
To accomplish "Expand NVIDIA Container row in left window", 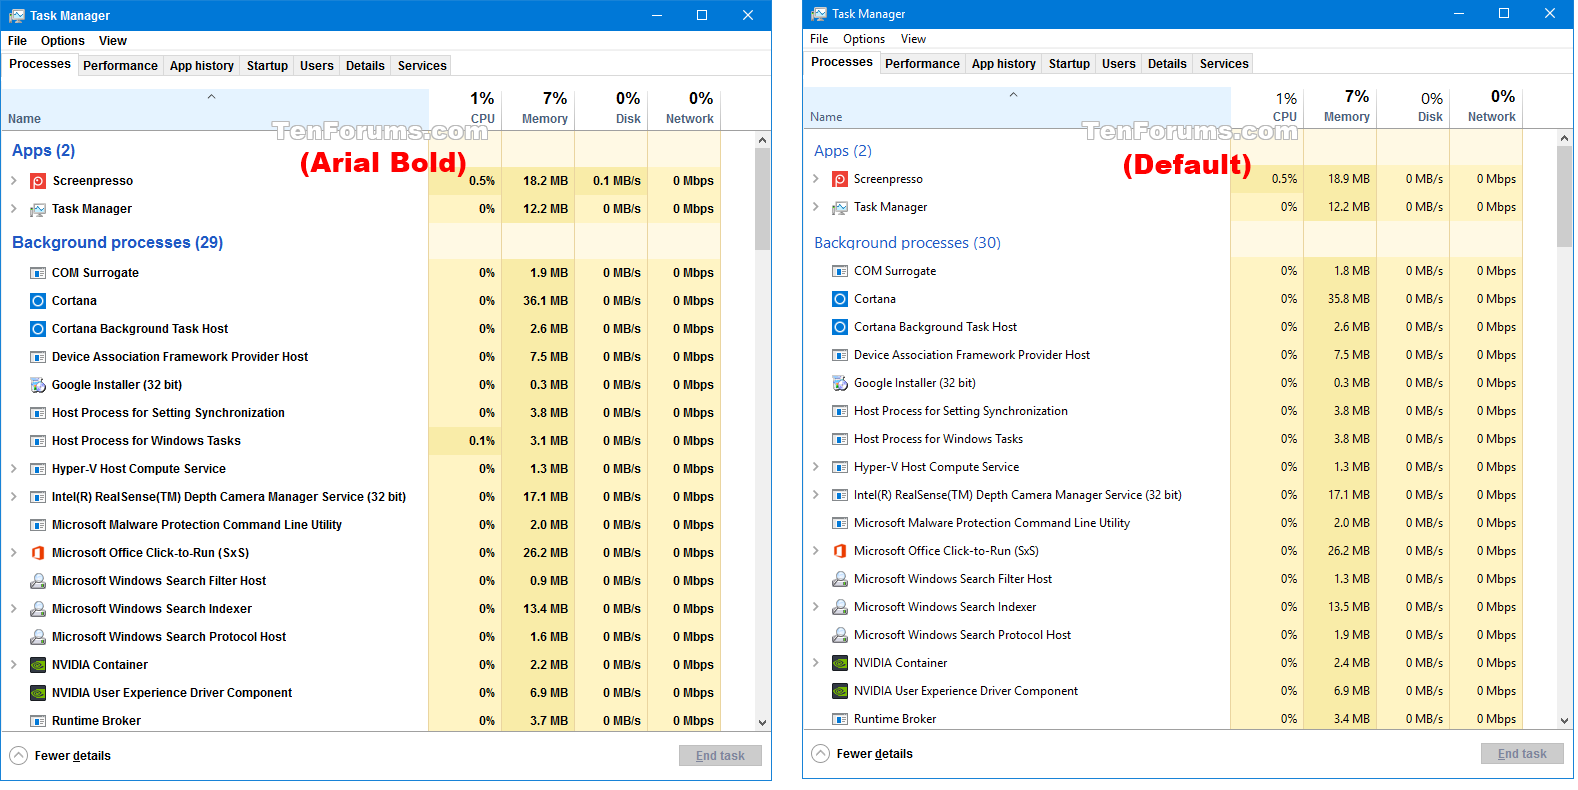I will pyautogui.click(x=14, y=665).
